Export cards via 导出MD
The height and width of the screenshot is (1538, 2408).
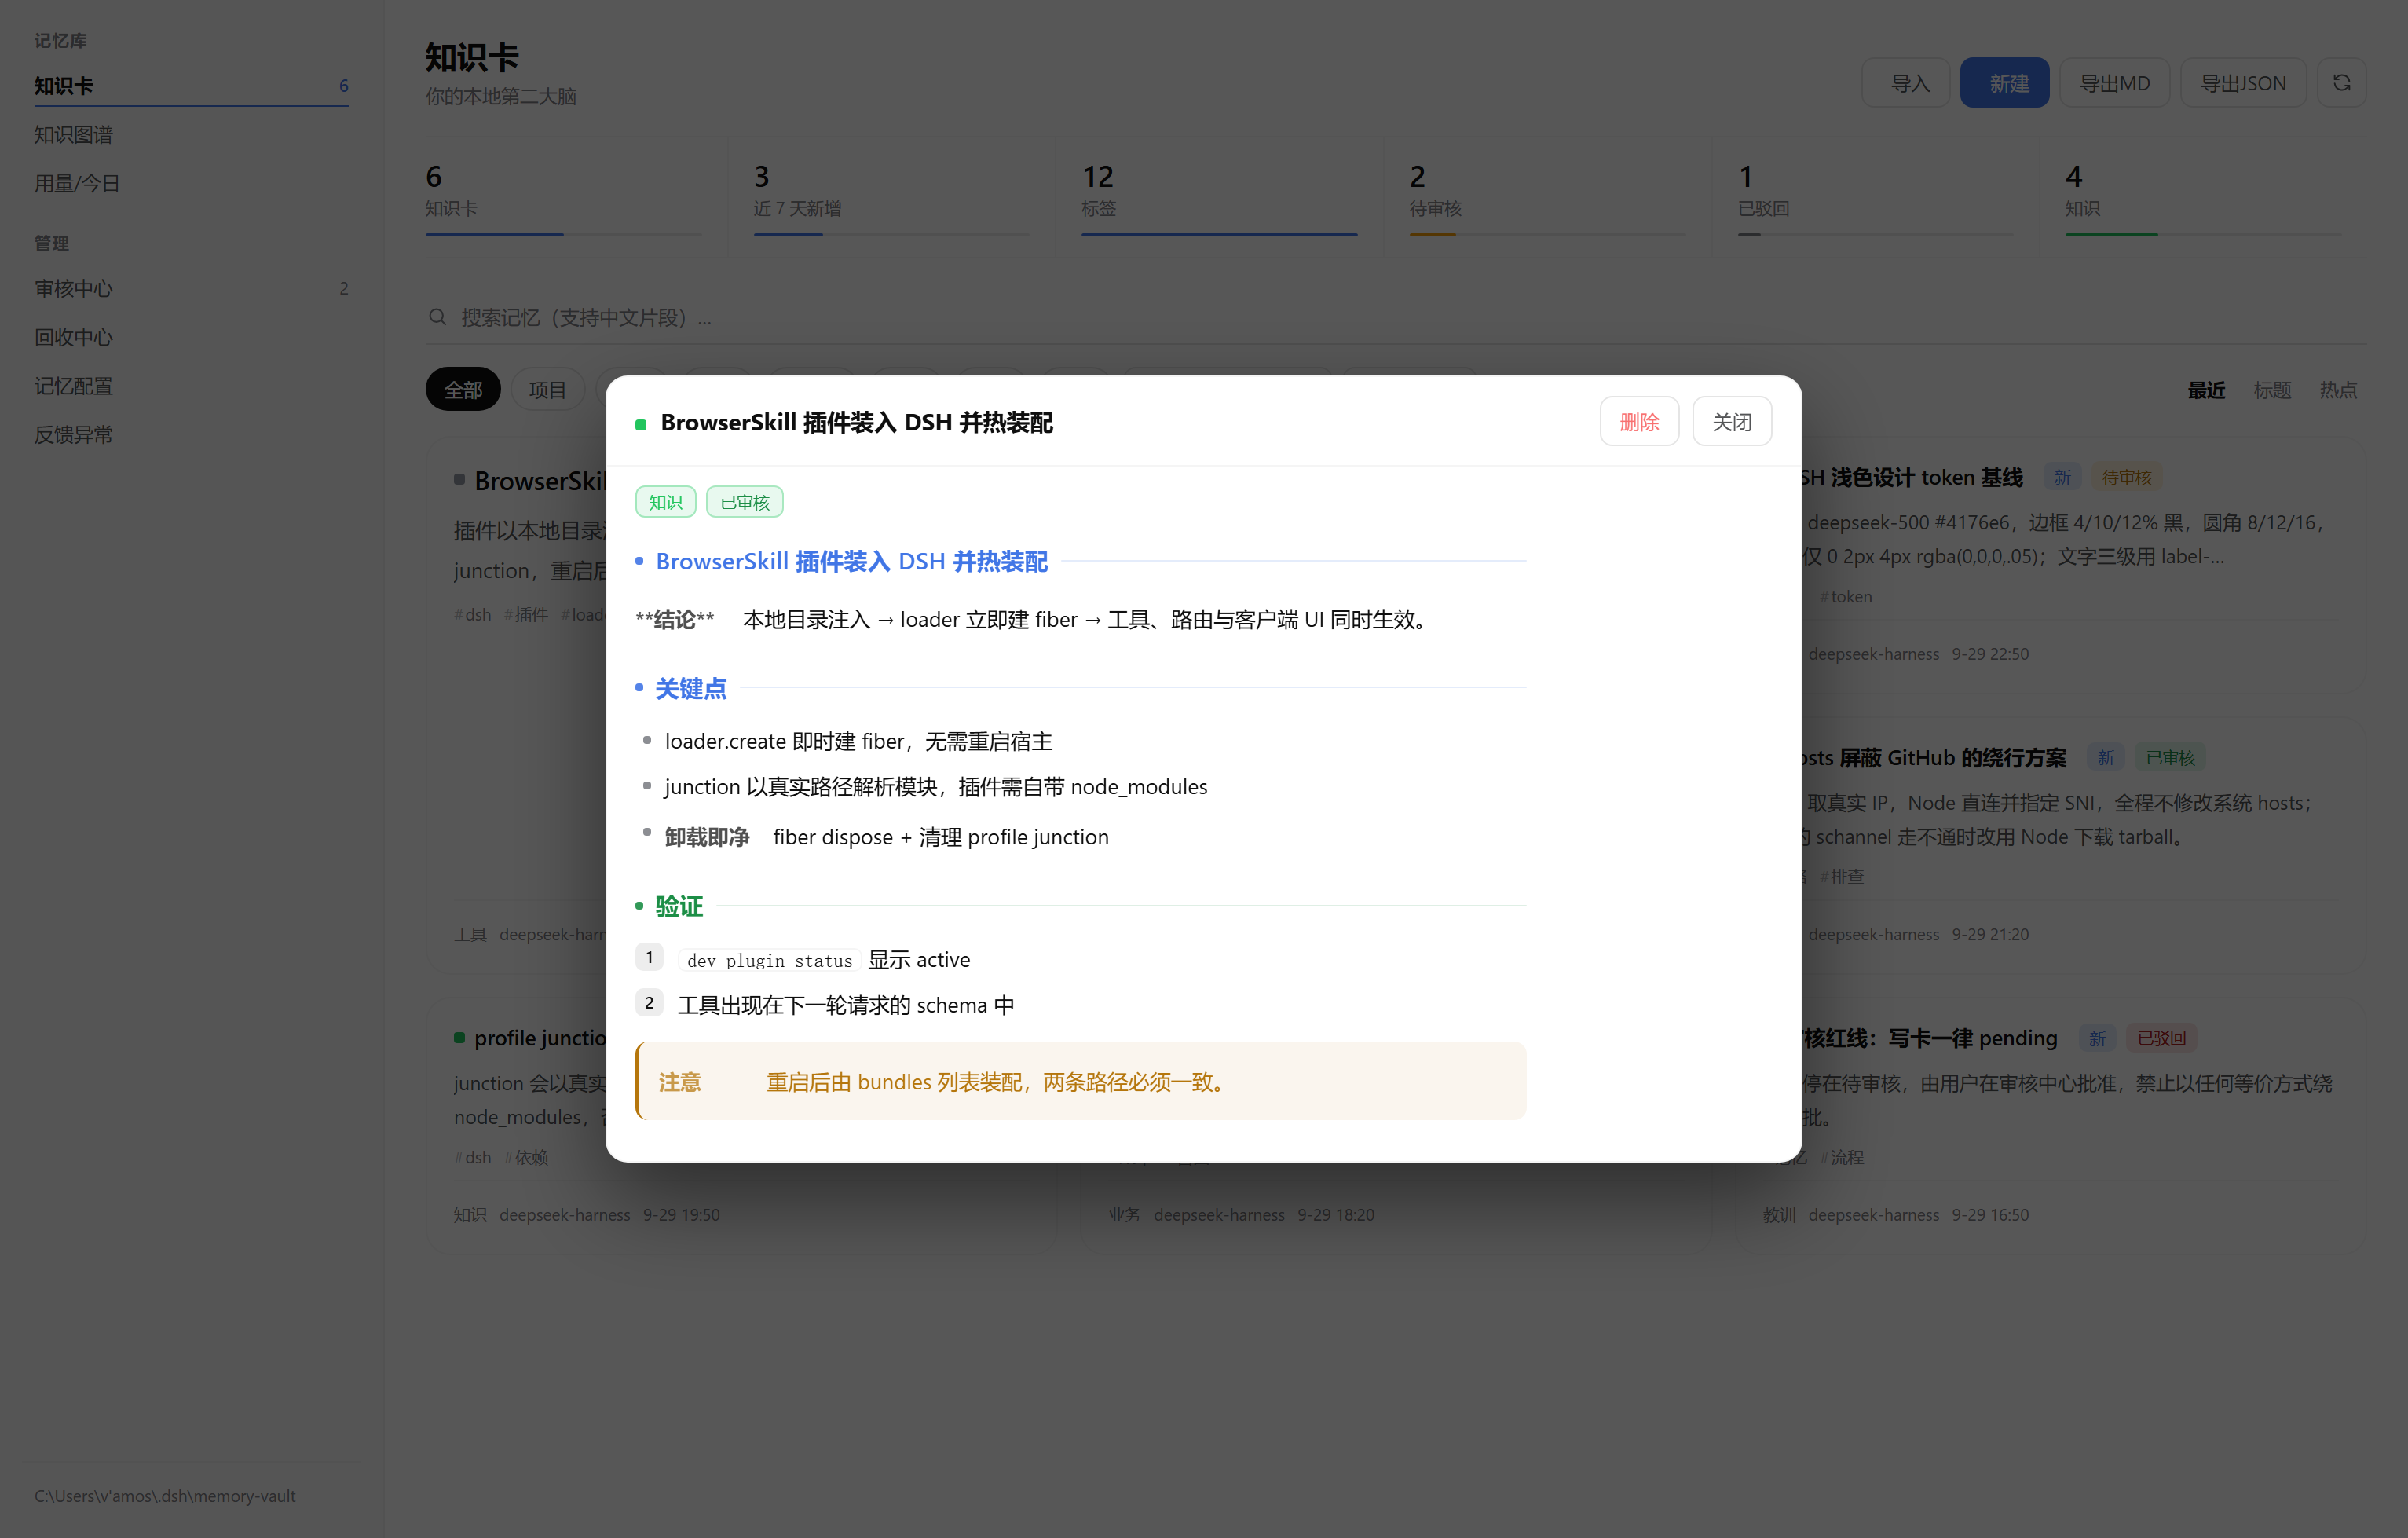tap(2114, 83)
